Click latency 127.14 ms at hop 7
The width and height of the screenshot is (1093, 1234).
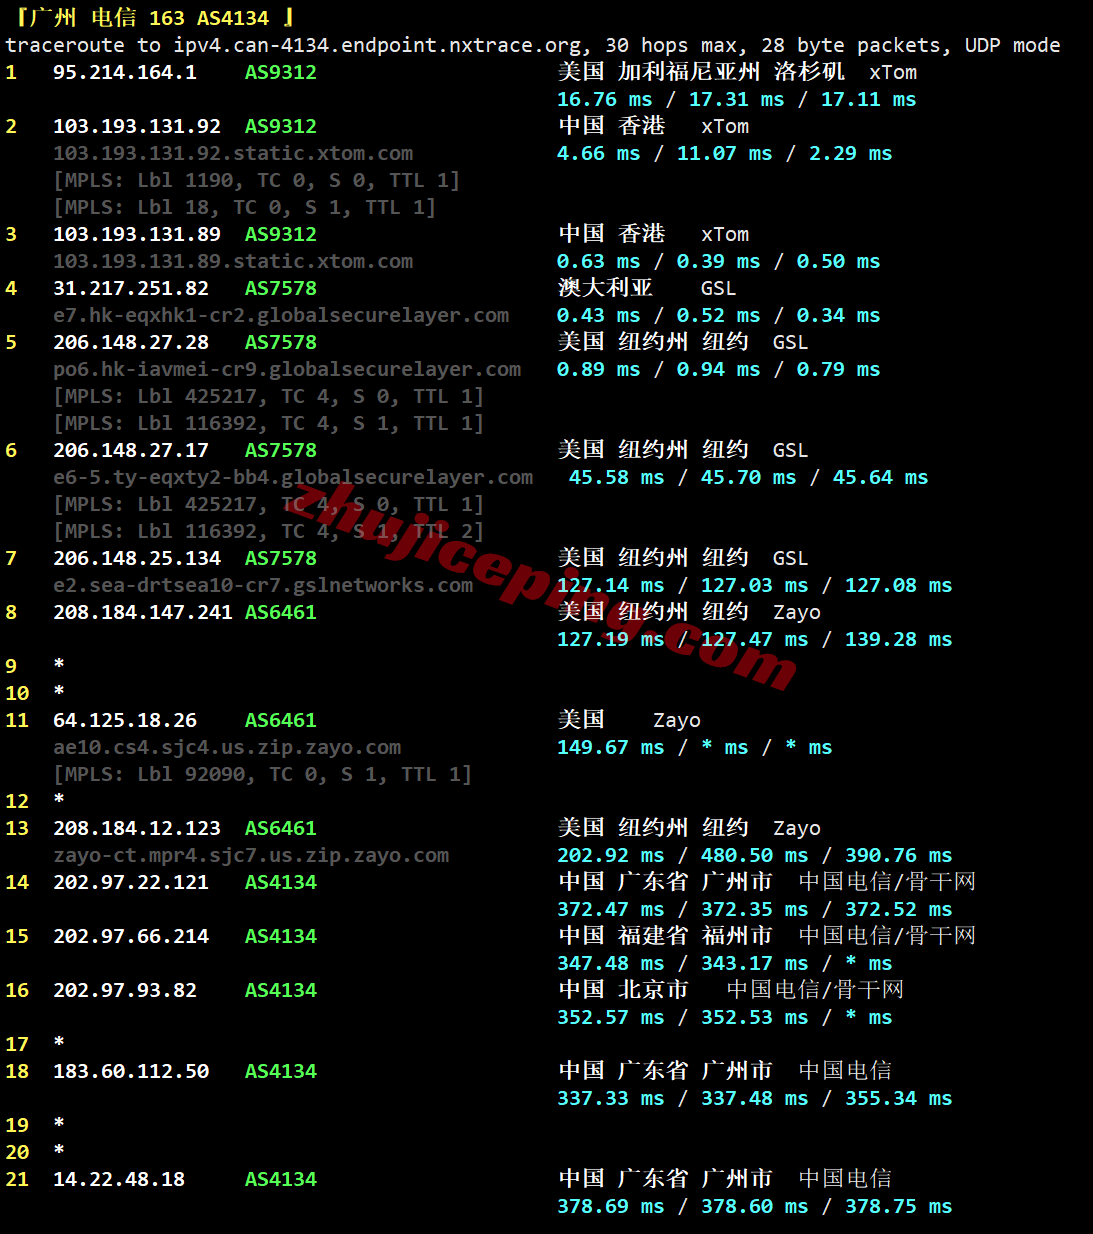coord(611,585)
